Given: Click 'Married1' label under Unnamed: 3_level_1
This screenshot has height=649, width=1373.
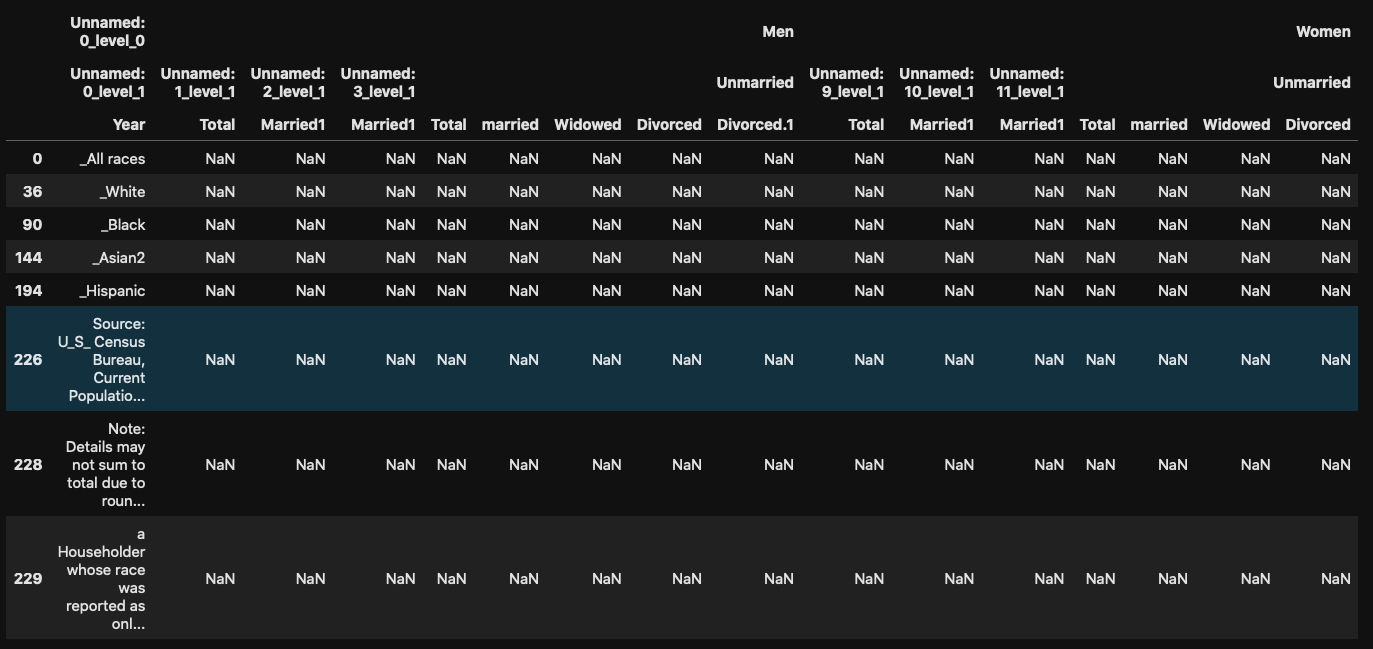Looking at the screenshot, I should tap(383, 124).
